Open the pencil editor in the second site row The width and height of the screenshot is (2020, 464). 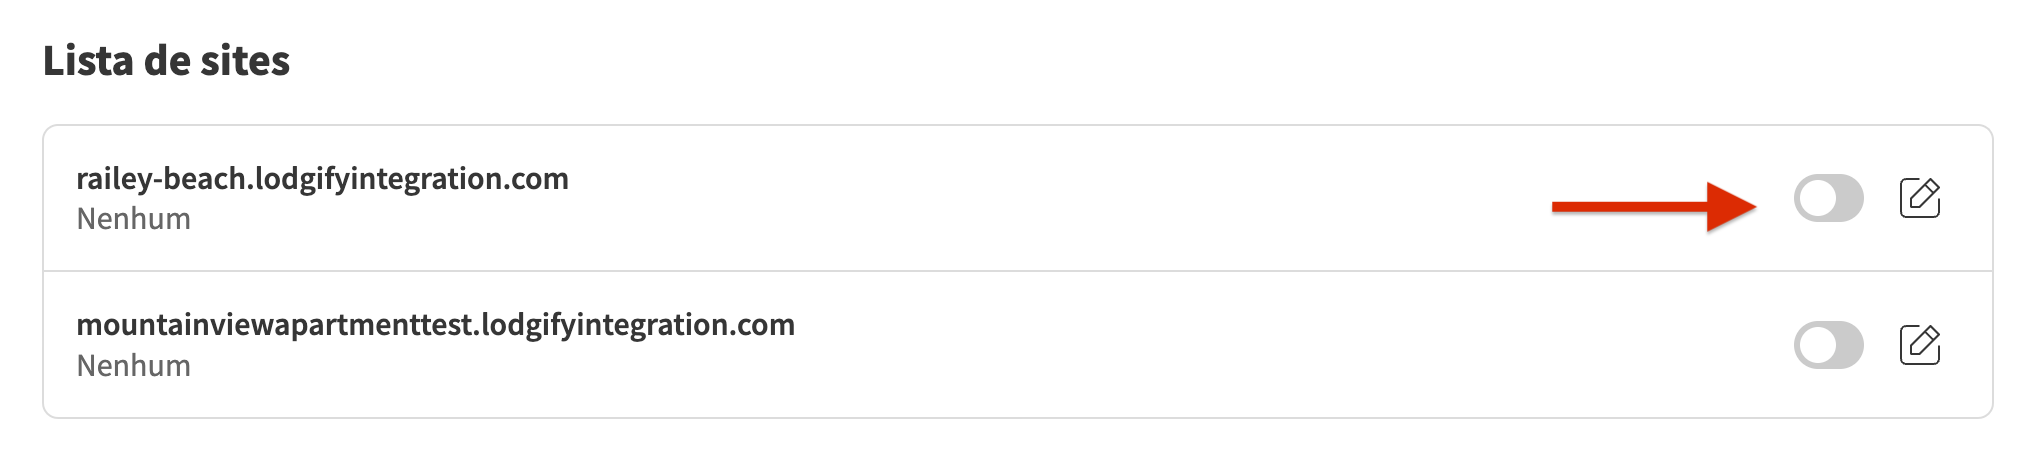tap(1919, 345)
